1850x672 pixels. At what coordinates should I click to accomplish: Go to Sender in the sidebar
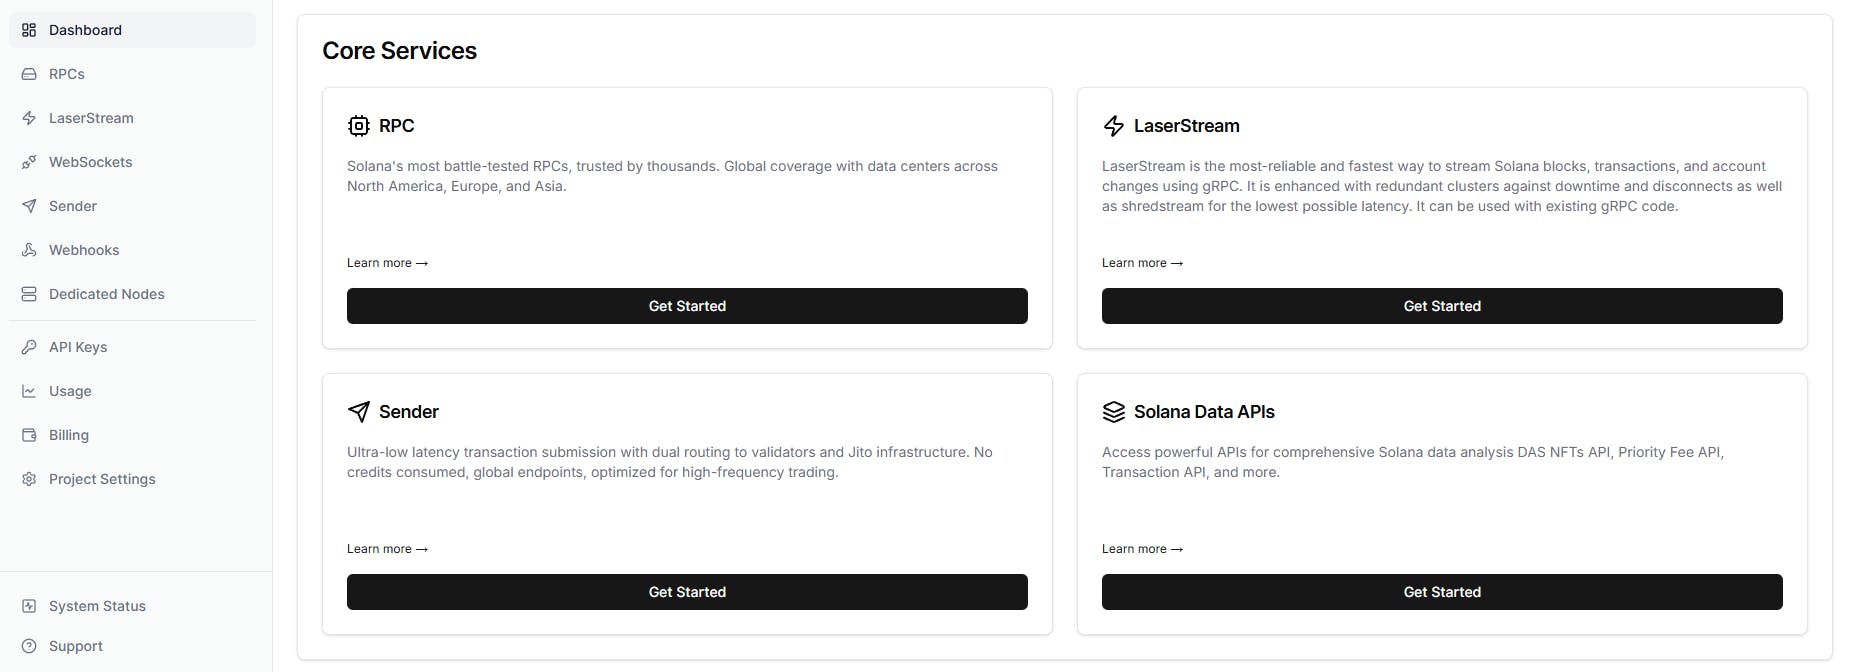point(72,206)
